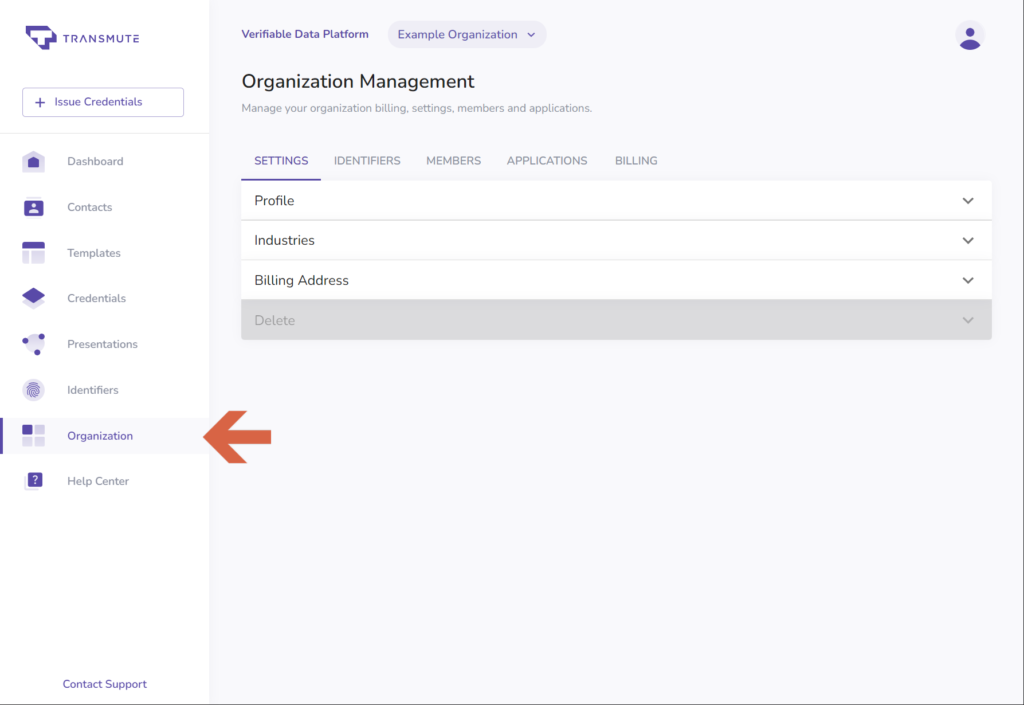This screenshot has height=705, width=1024.
Task: Click the Billing Address accordion title
Action: point(301,280)
